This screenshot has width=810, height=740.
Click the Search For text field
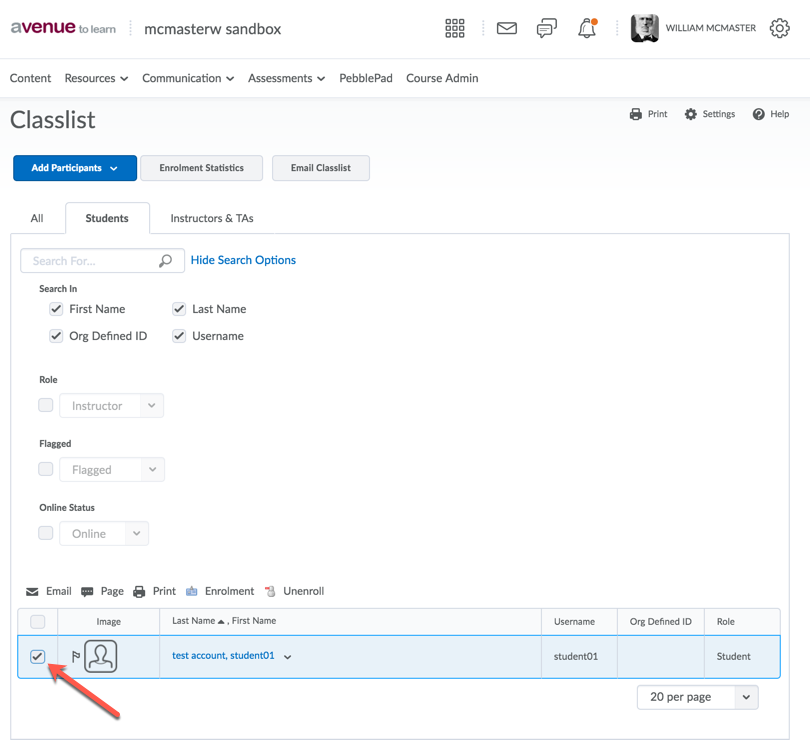92,261
